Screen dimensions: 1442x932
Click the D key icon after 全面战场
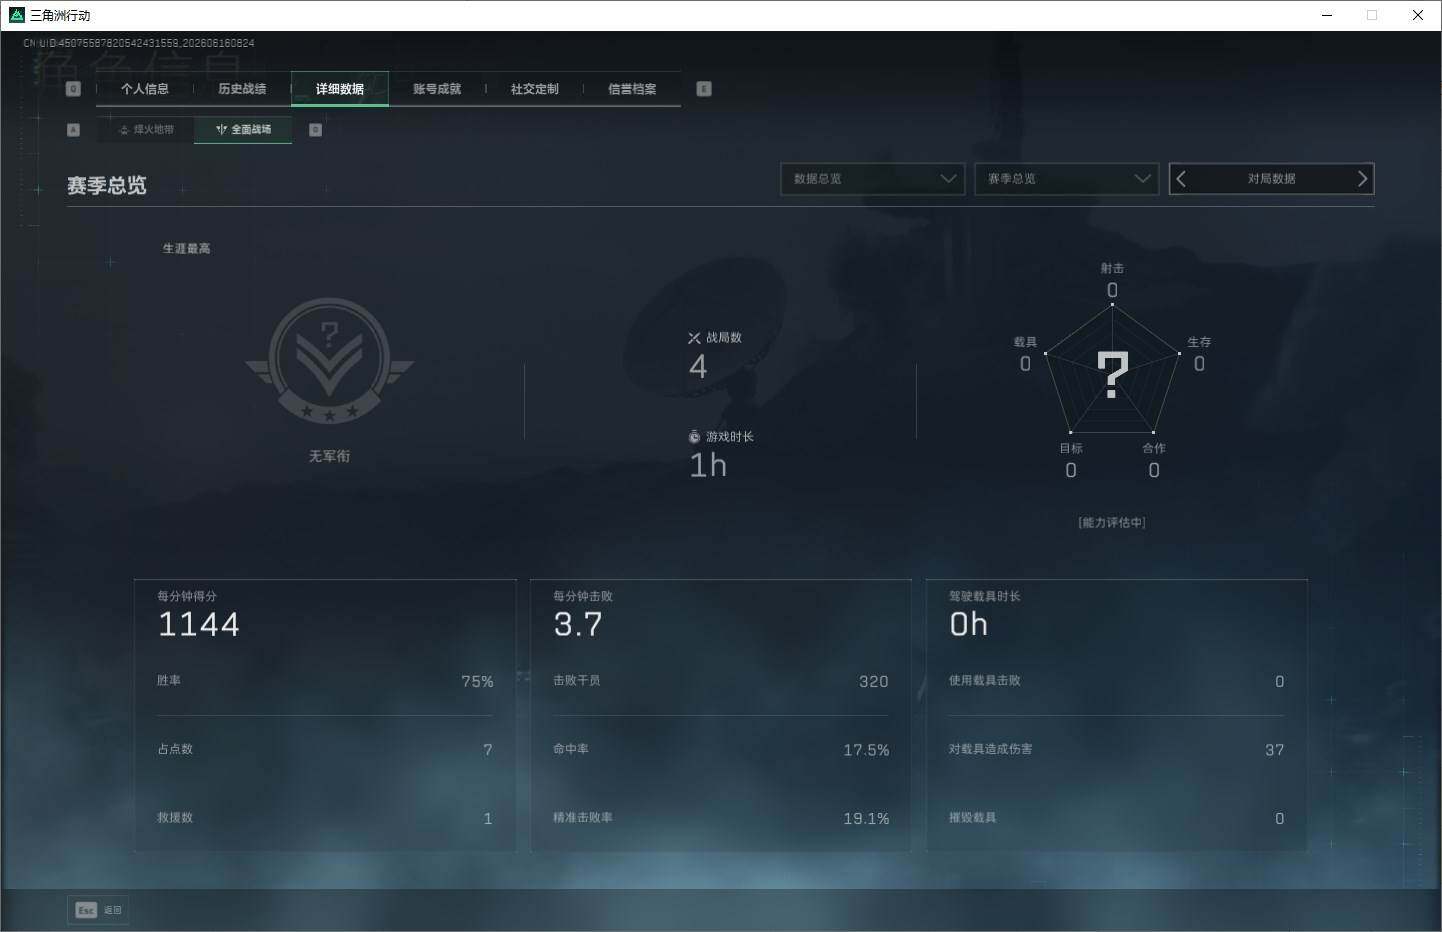tap(315, 130)
